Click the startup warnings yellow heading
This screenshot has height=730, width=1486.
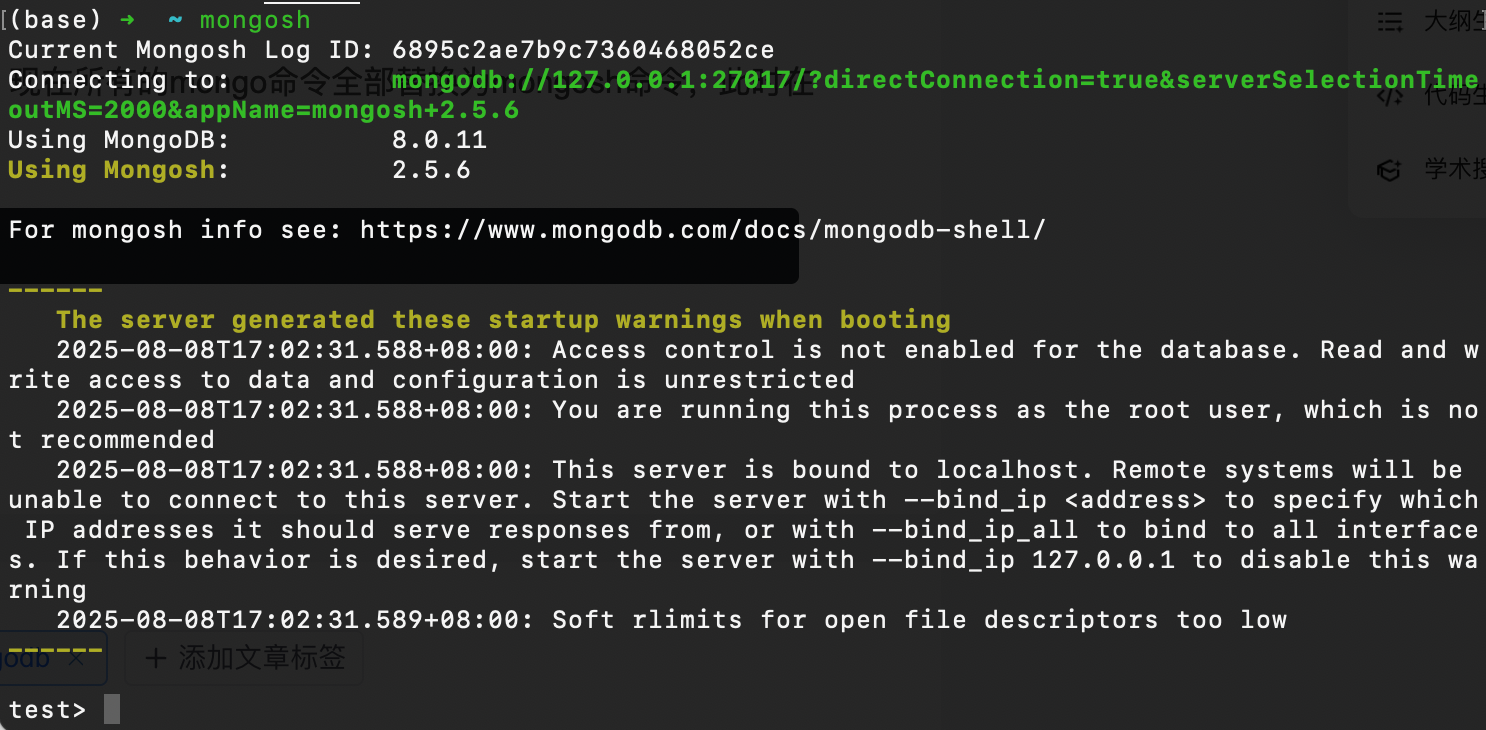(x=503, y=320)
